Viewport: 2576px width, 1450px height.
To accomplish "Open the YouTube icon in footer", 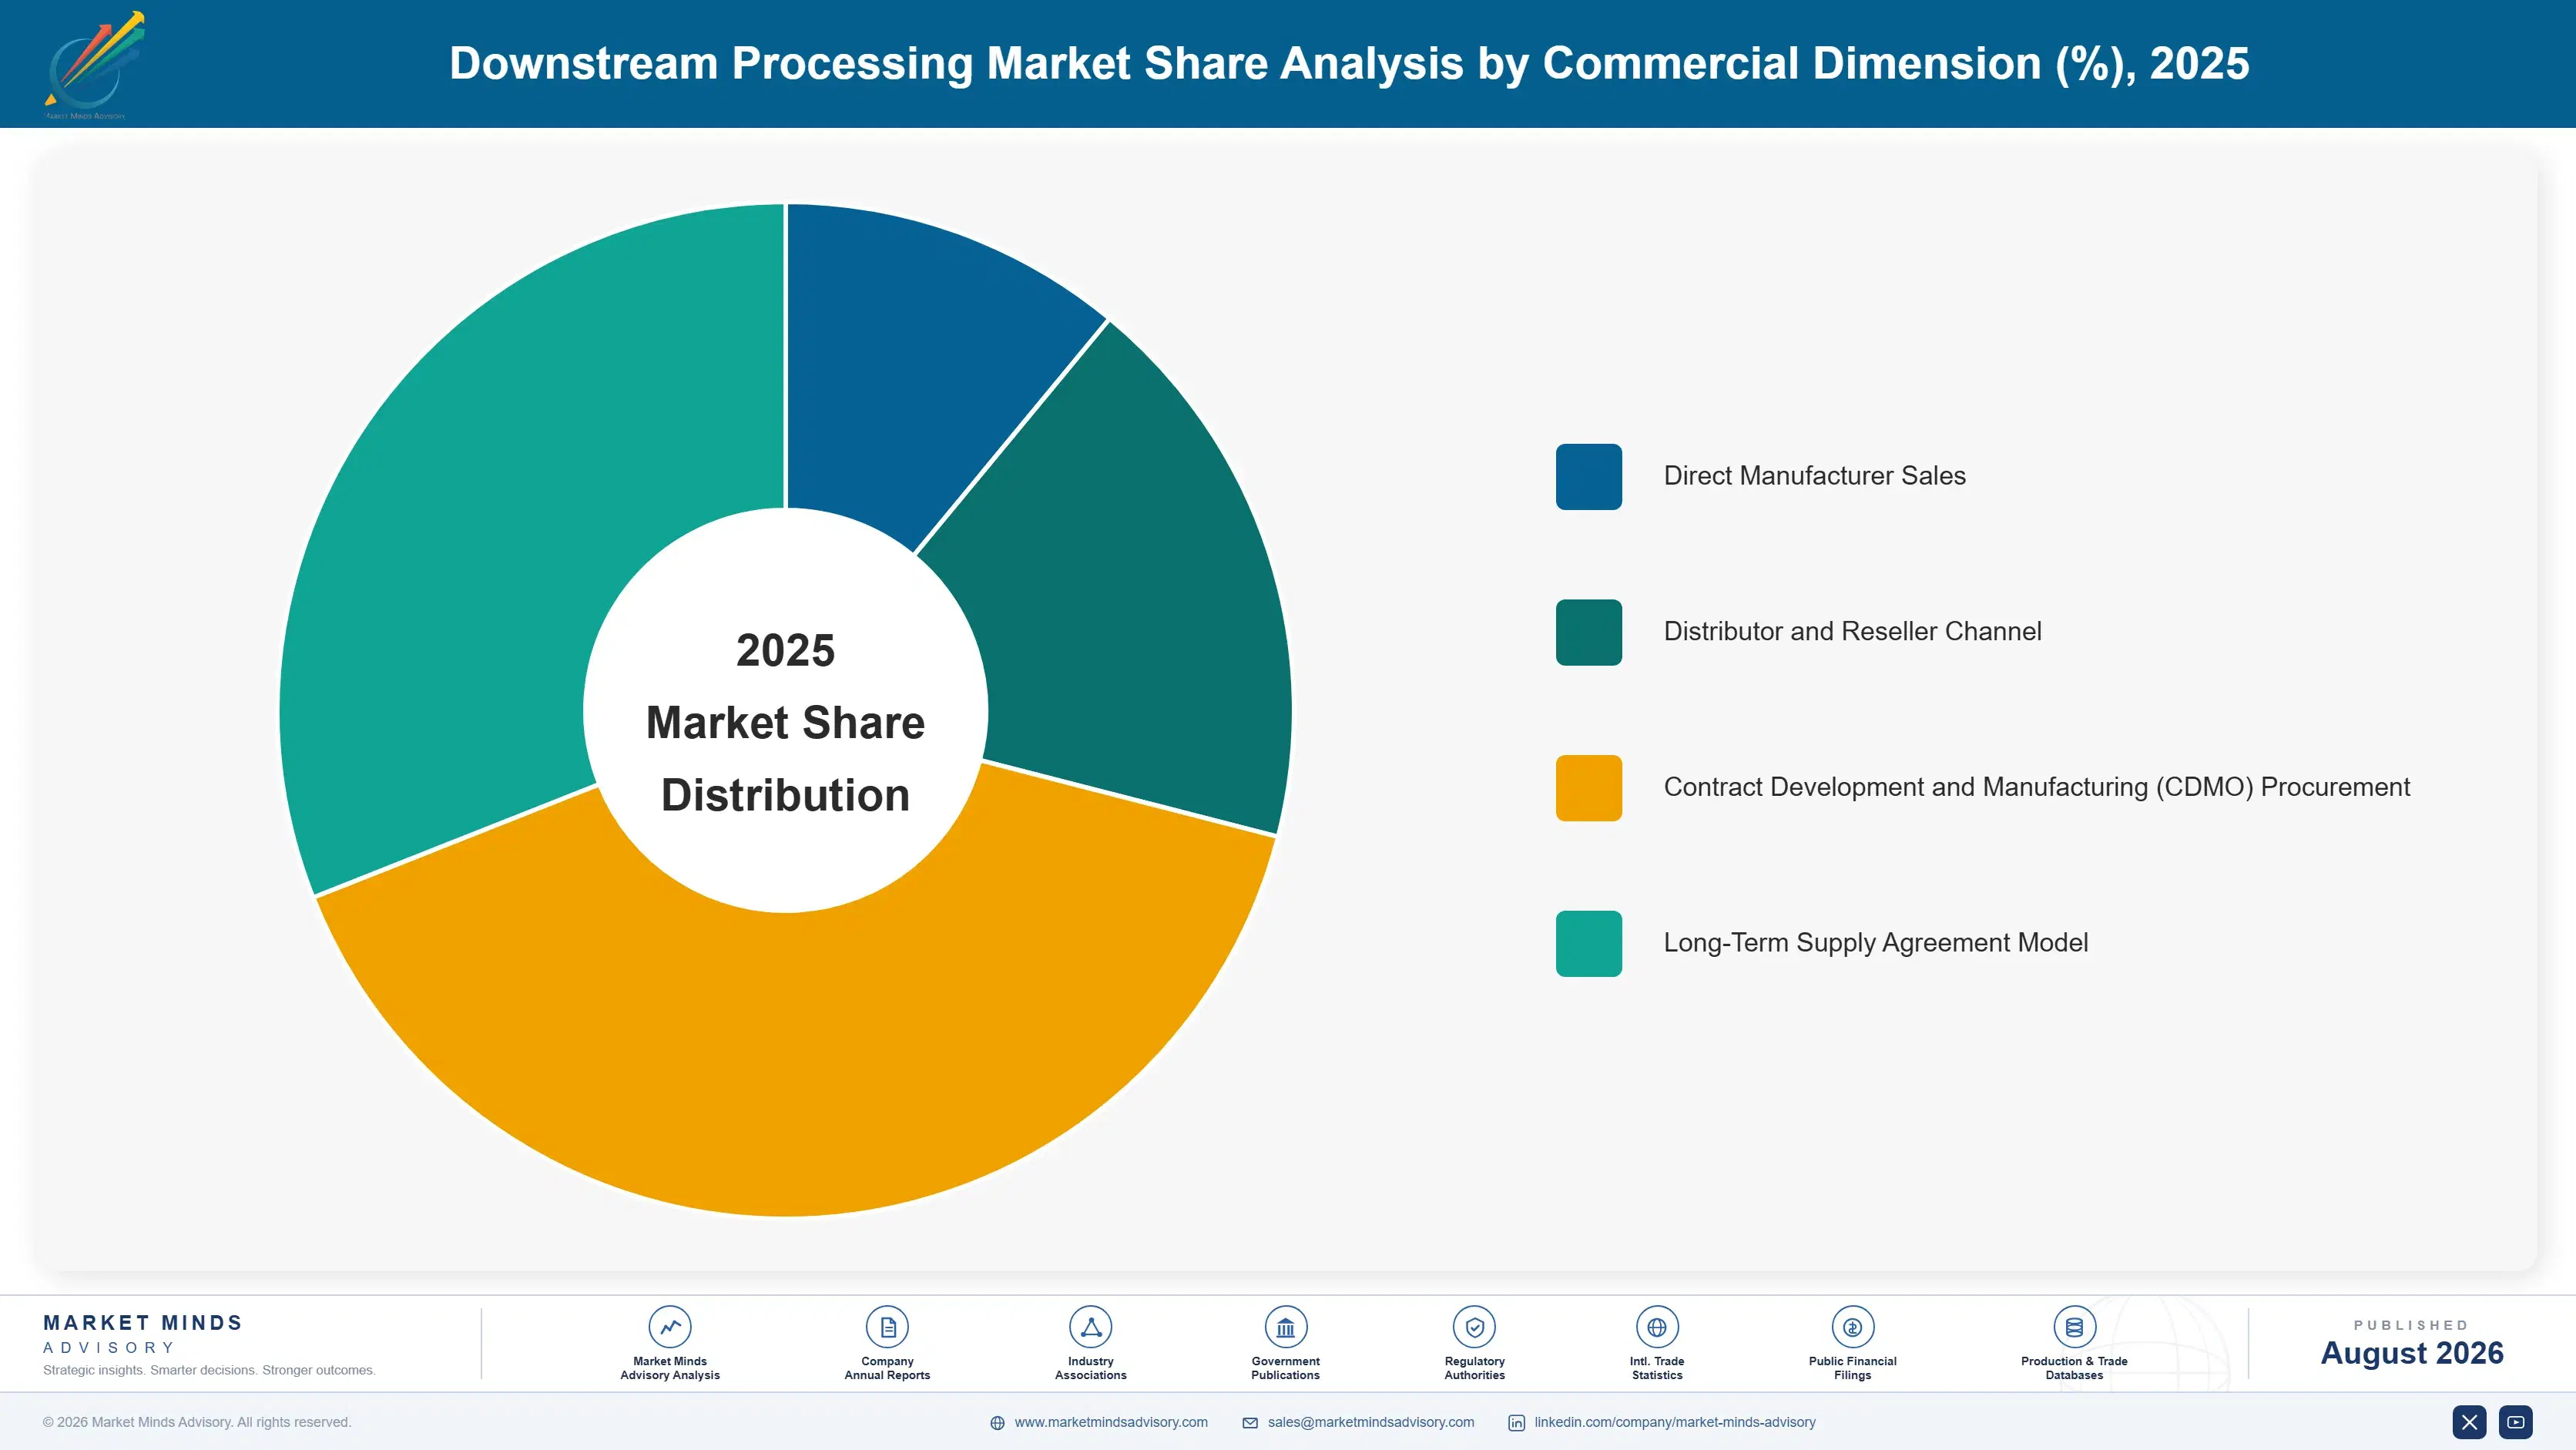I will [2516, 1422].
